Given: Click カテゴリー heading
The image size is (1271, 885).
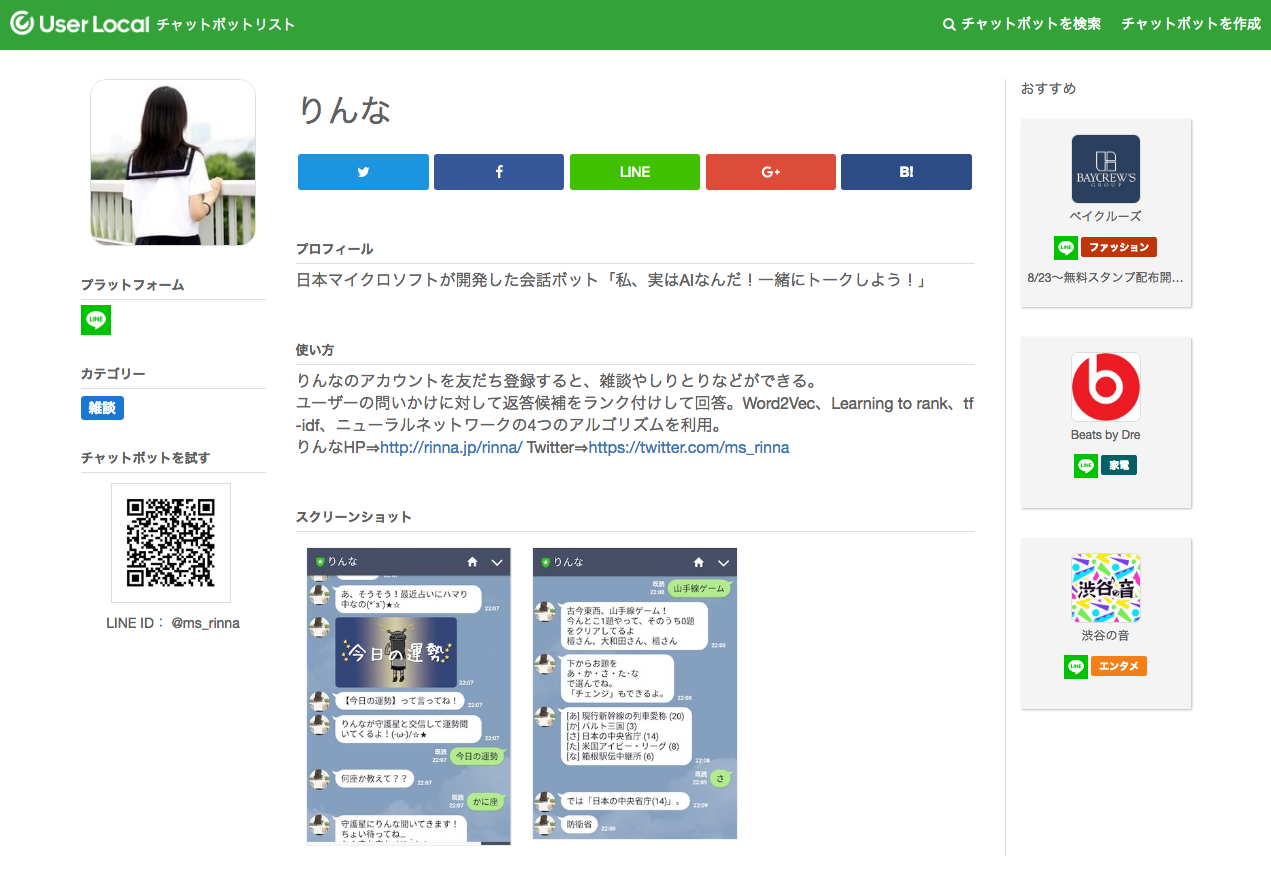Looking at the screenshot, I should coord(113,374).
